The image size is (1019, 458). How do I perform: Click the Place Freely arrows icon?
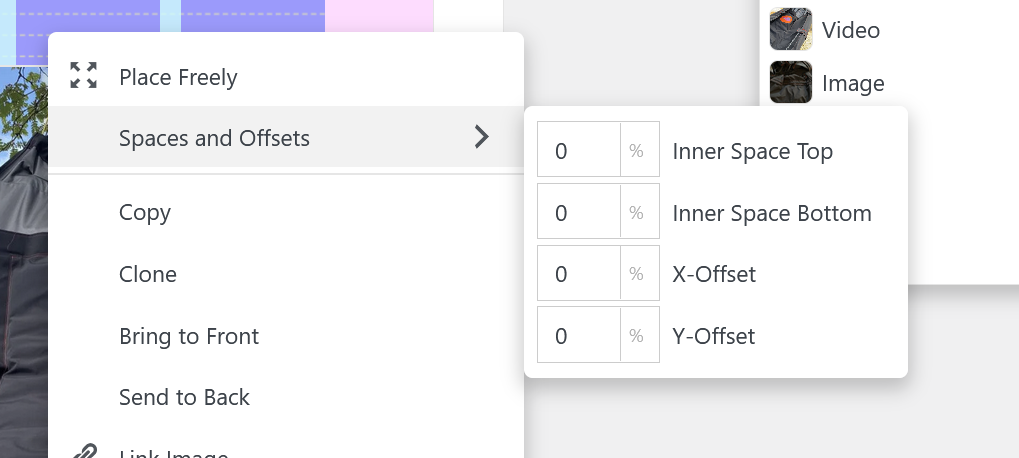[x=84, y=76]
